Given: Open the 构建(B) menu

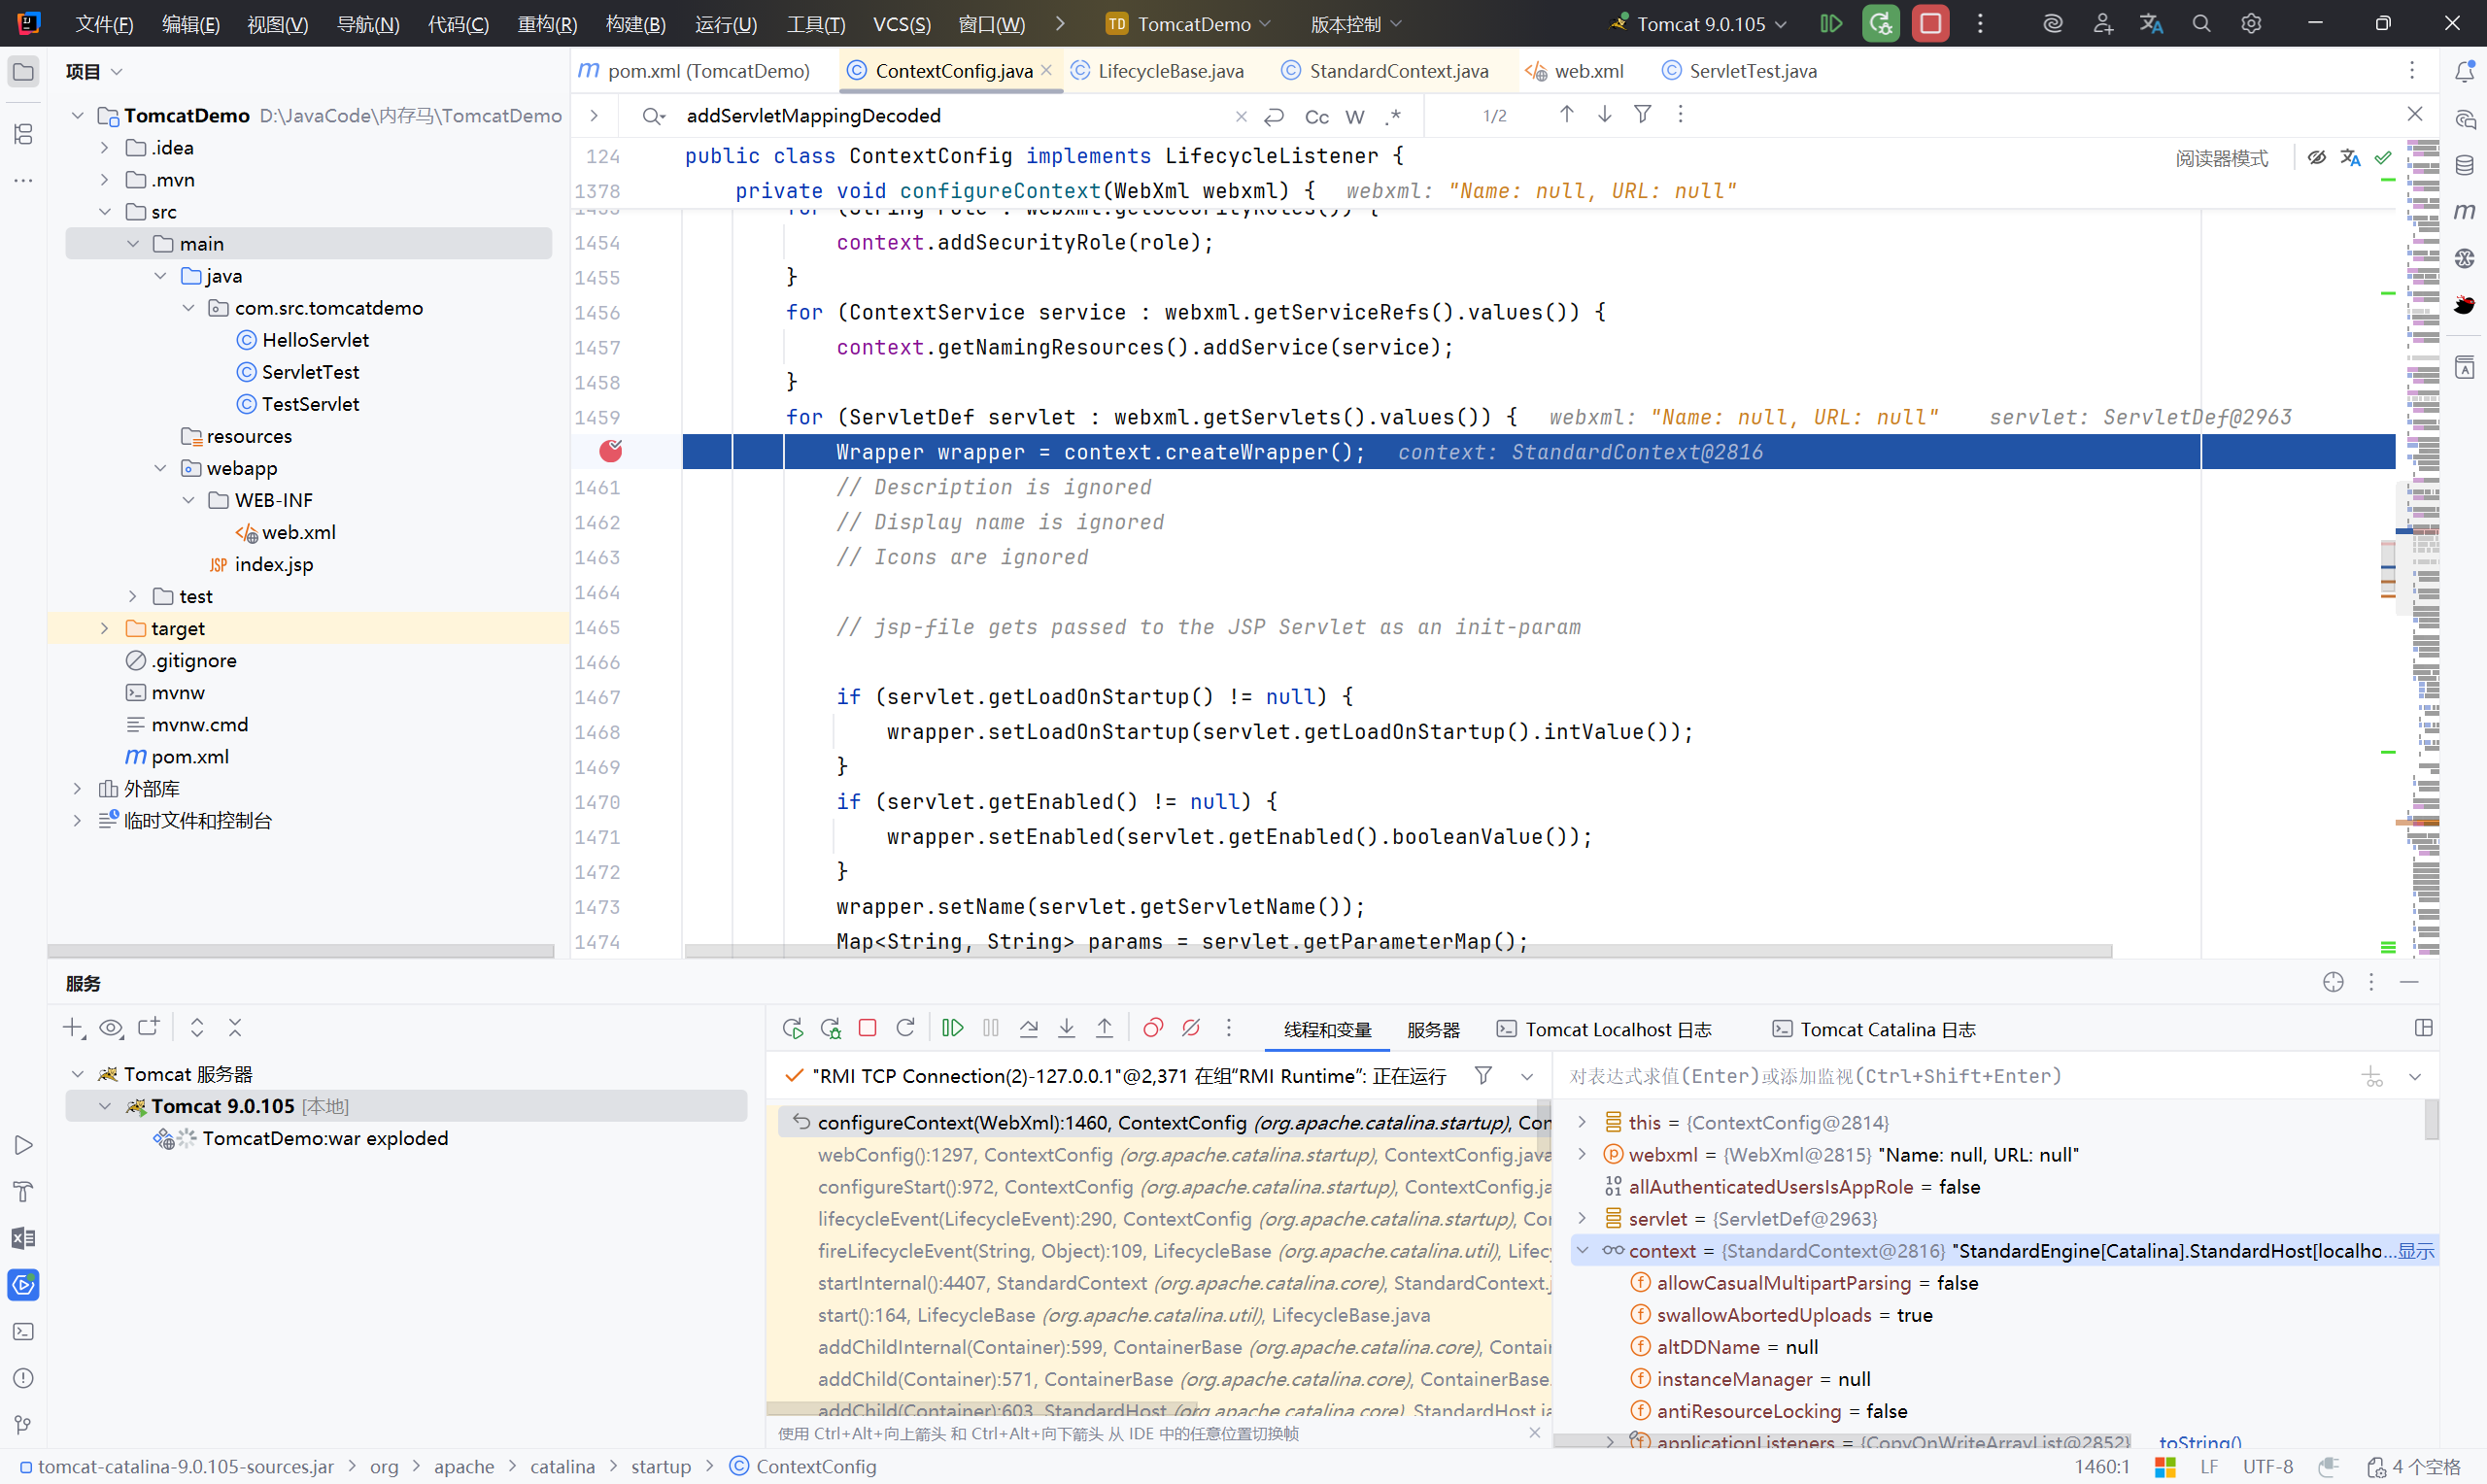Looking at the screenshot, I should (636, 23).
